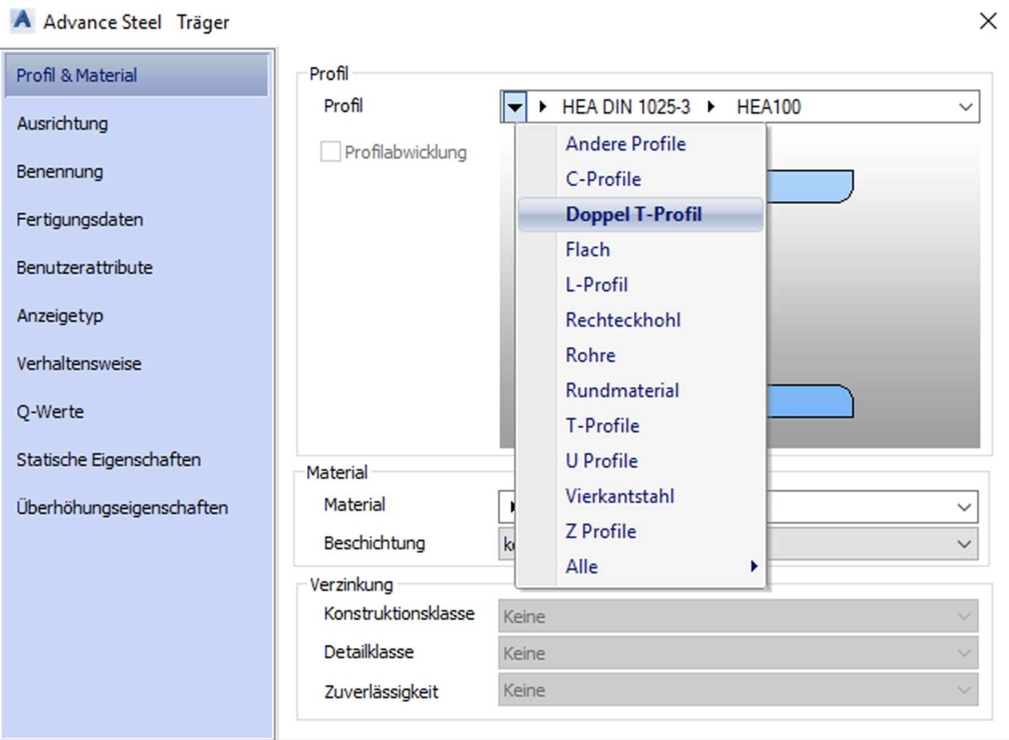This screenshot has height=740, width=1009.
Task: Expand the Beschichtung dropdown
Action: coord(963,544)
